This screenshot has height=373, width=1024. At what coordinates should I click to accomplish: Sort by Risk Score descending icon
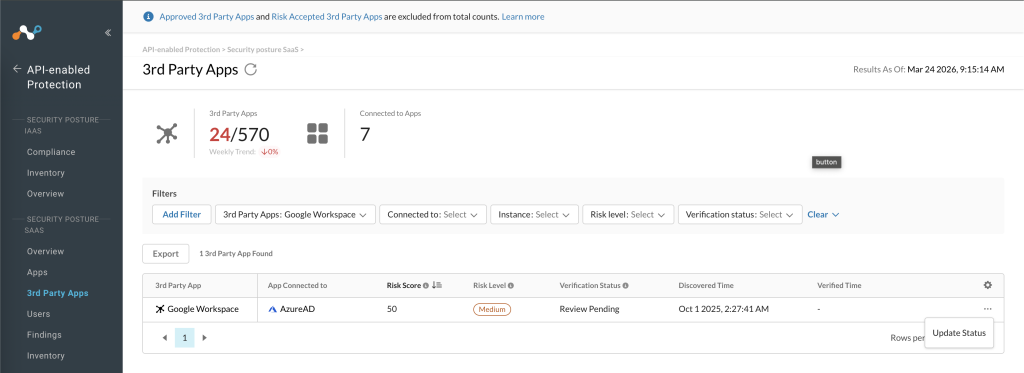438,285
